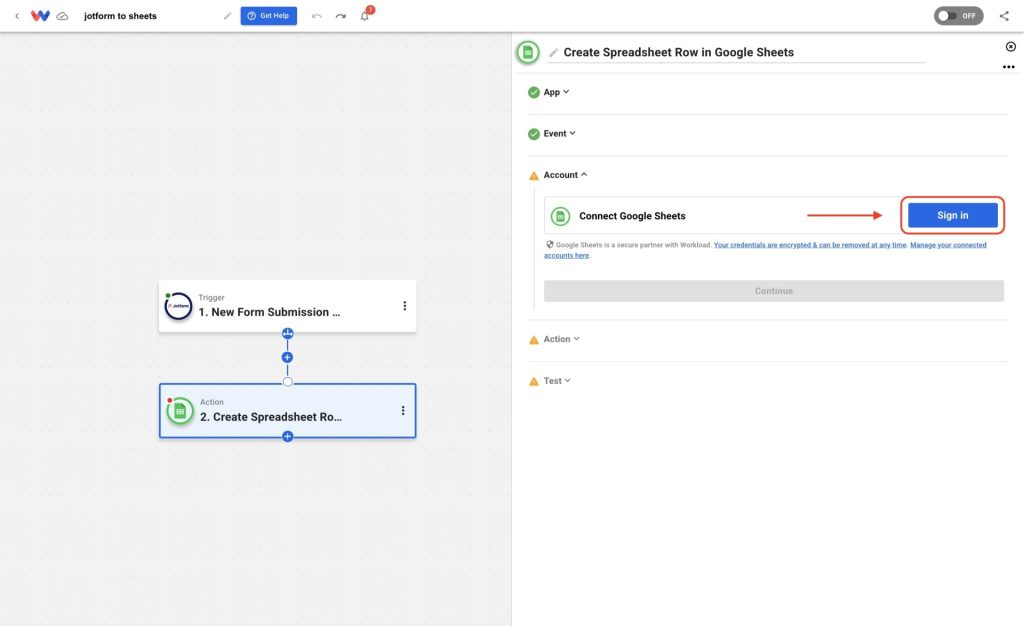The image size is (1024, 626).
Task: Click the Connect Google Sheets label
Action: [x=632, y=215]
